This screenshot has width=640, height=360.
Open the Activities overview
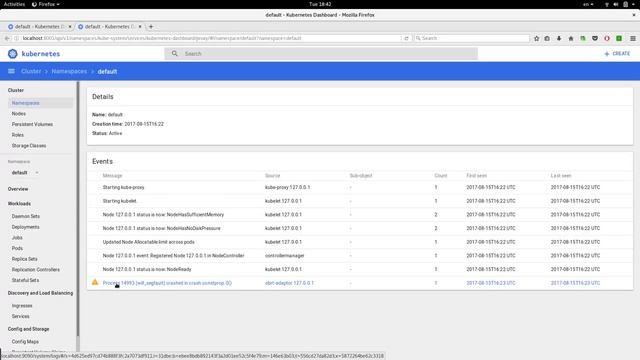click(x=14, y=4)
